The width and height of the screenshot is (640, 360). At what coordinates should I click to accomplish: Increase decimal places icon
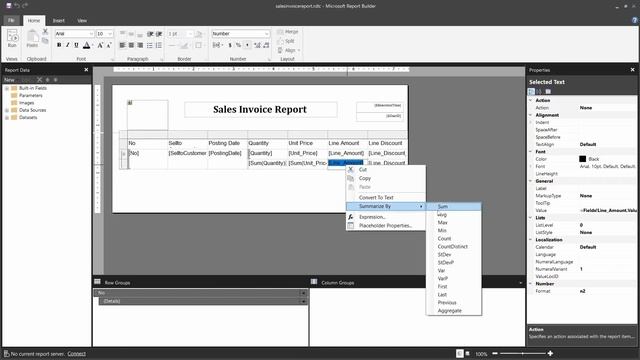coord(257,45)
